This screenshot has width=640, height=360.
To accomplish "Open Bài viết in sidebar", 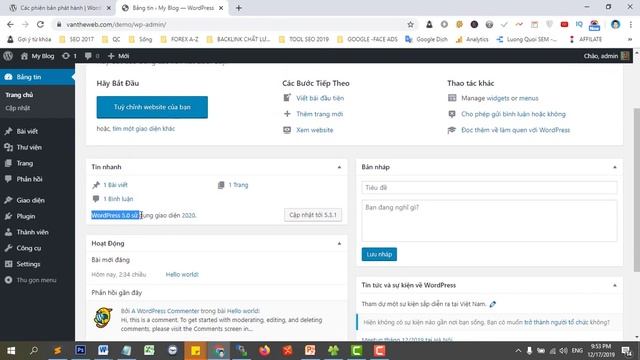I will click(37, 131).
